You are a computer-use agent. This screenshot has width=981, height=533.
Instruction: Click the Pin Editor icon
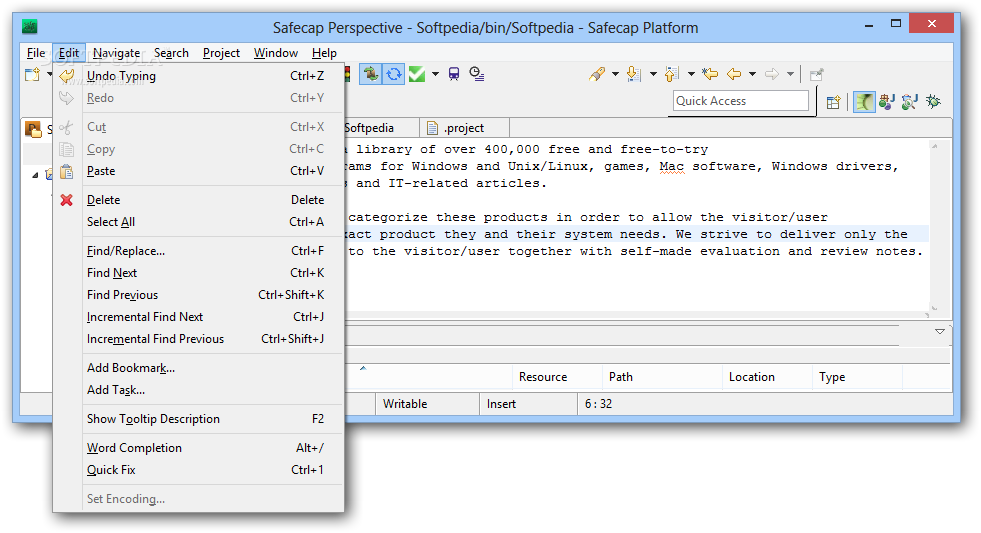point(816,75)
